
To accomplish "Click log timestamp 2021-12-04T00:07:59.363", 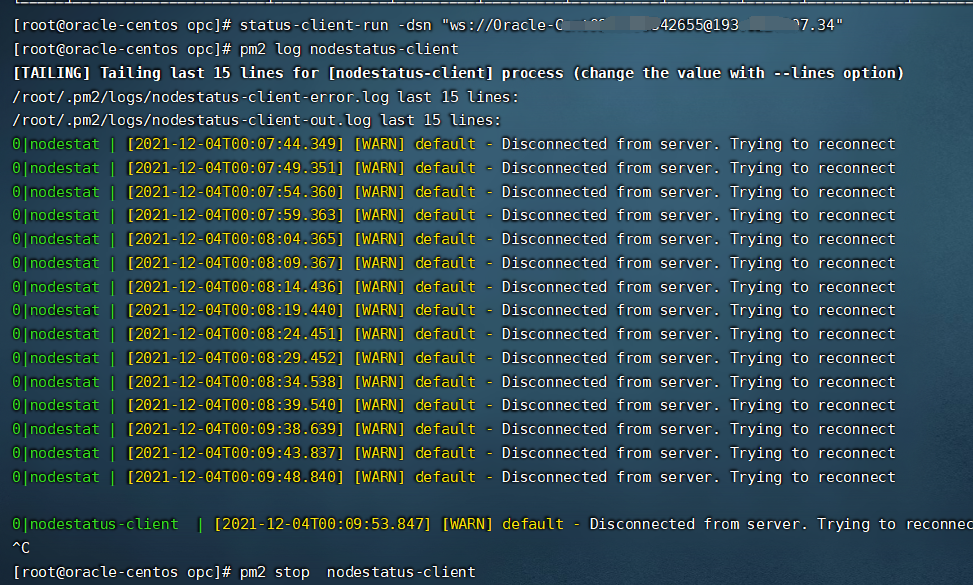I will (235, 215).
